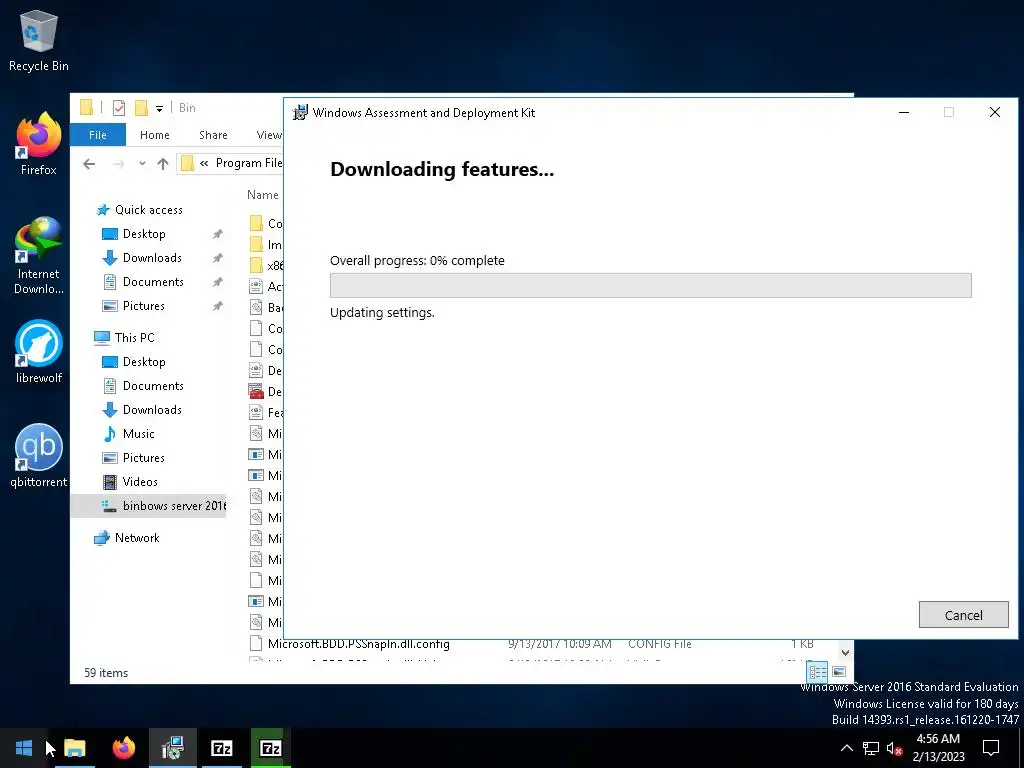Screen dimensions: 1024x768
Task: Launch Firefox from the desktop shortcut
Action: coord(39,144)
